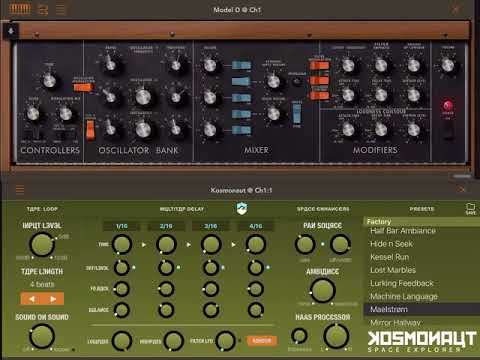Click the small Haas Processor knob

click(x=299, y=336)
